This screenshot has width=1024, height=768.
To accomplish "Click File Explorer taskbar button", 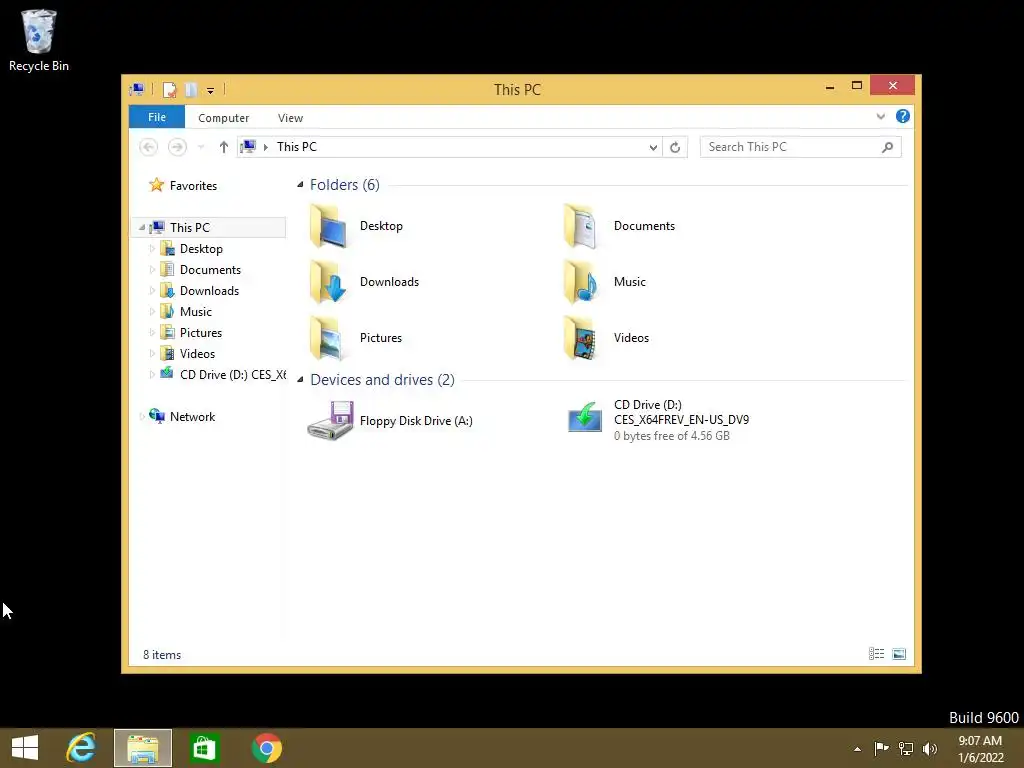I will coord(143,748).
